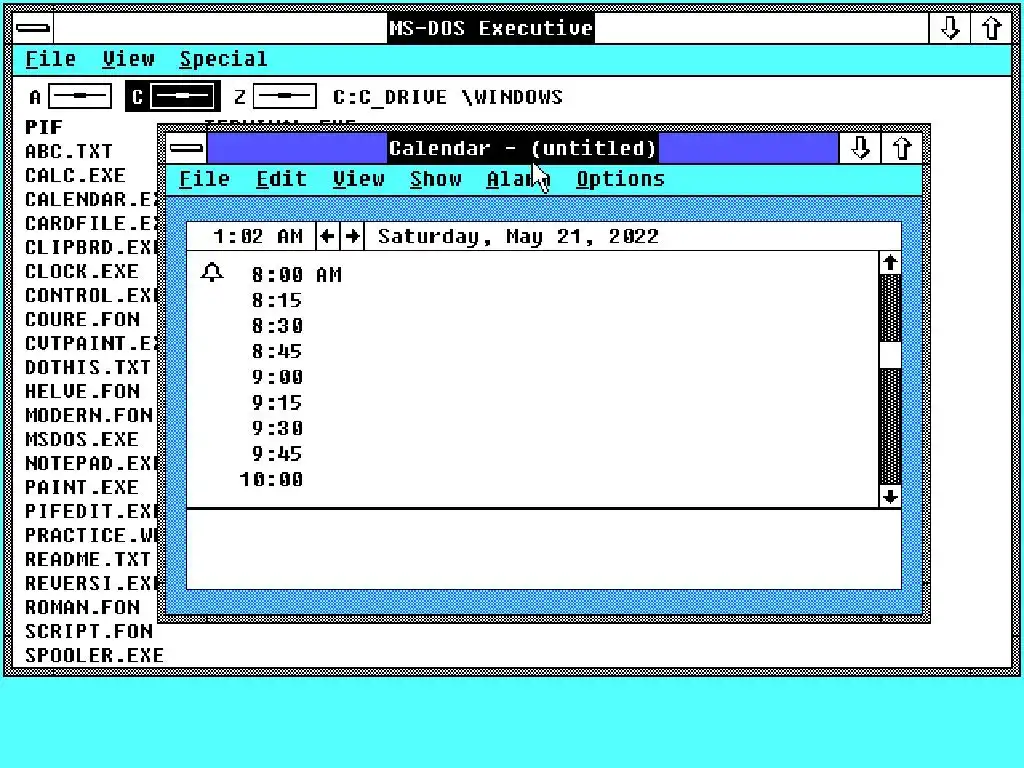This screenshot has height=768, width=1024.
Task: Maximize Calendar with up arrow button
Action: tap(902, 148)
